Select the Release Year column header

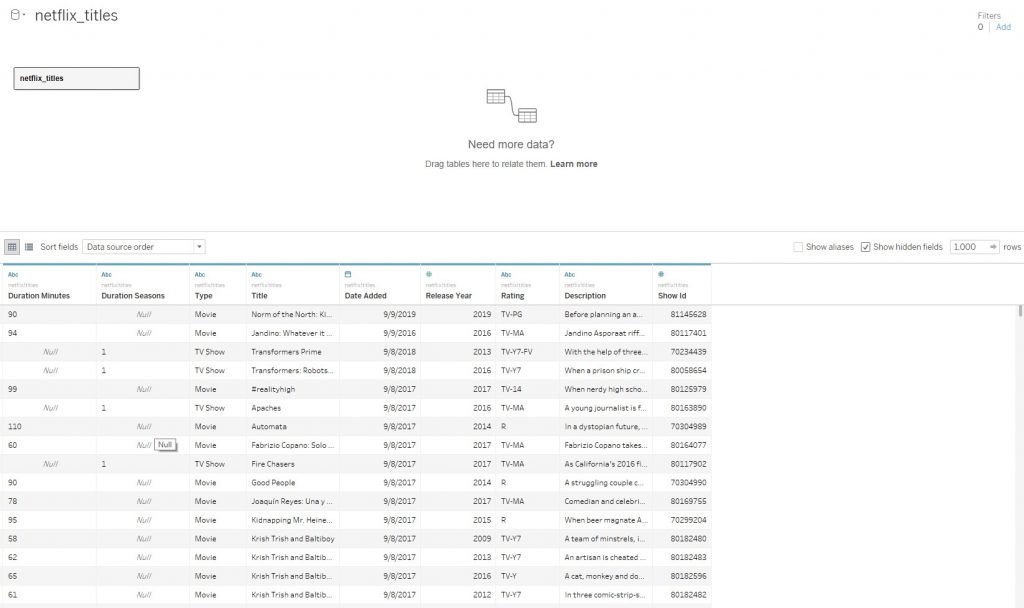(x=458, y=285)
